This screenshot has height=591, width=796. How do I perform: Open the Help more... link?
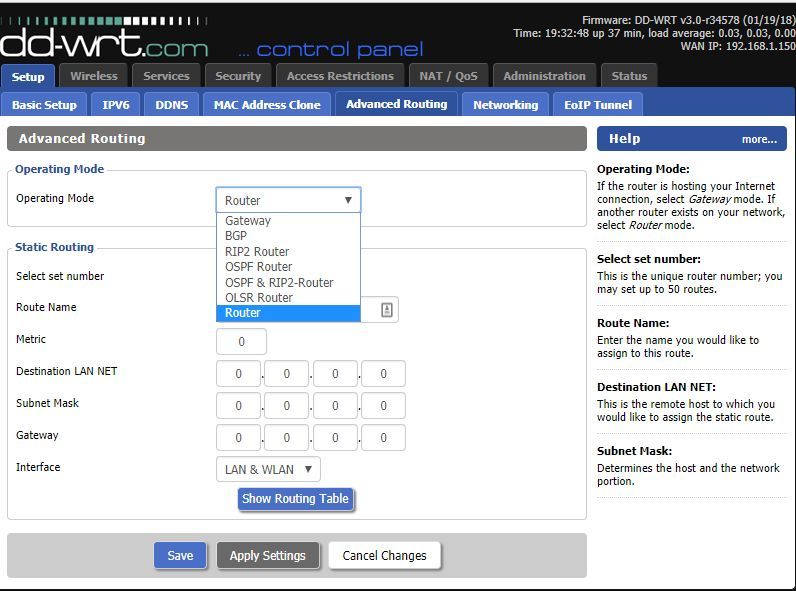pyautogui.click(x=759, y=140)
